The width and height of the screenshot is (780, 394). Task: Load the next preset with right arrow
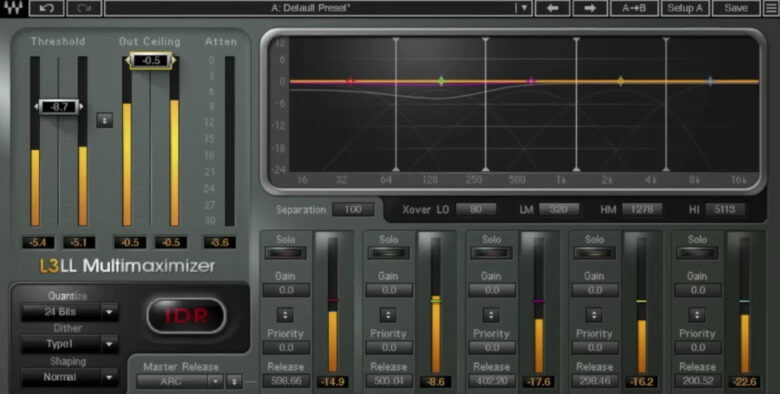tap(590, 8)
